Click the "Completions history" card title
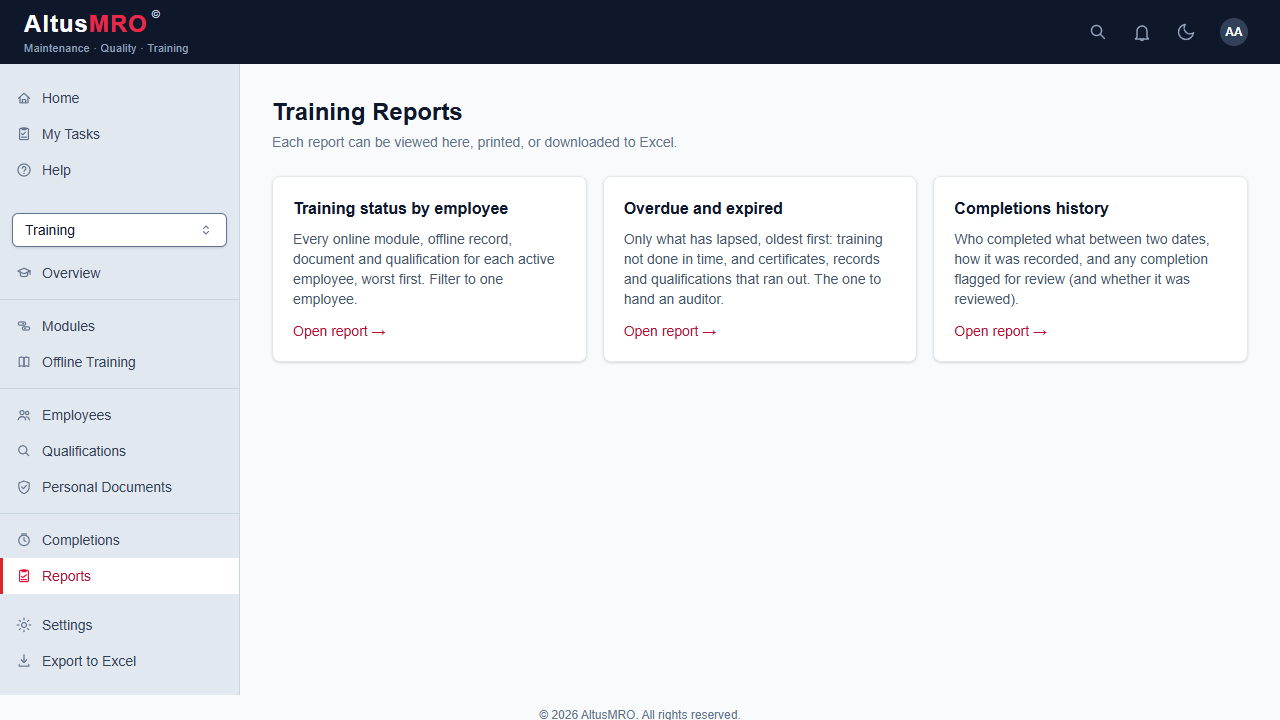 1031,208
